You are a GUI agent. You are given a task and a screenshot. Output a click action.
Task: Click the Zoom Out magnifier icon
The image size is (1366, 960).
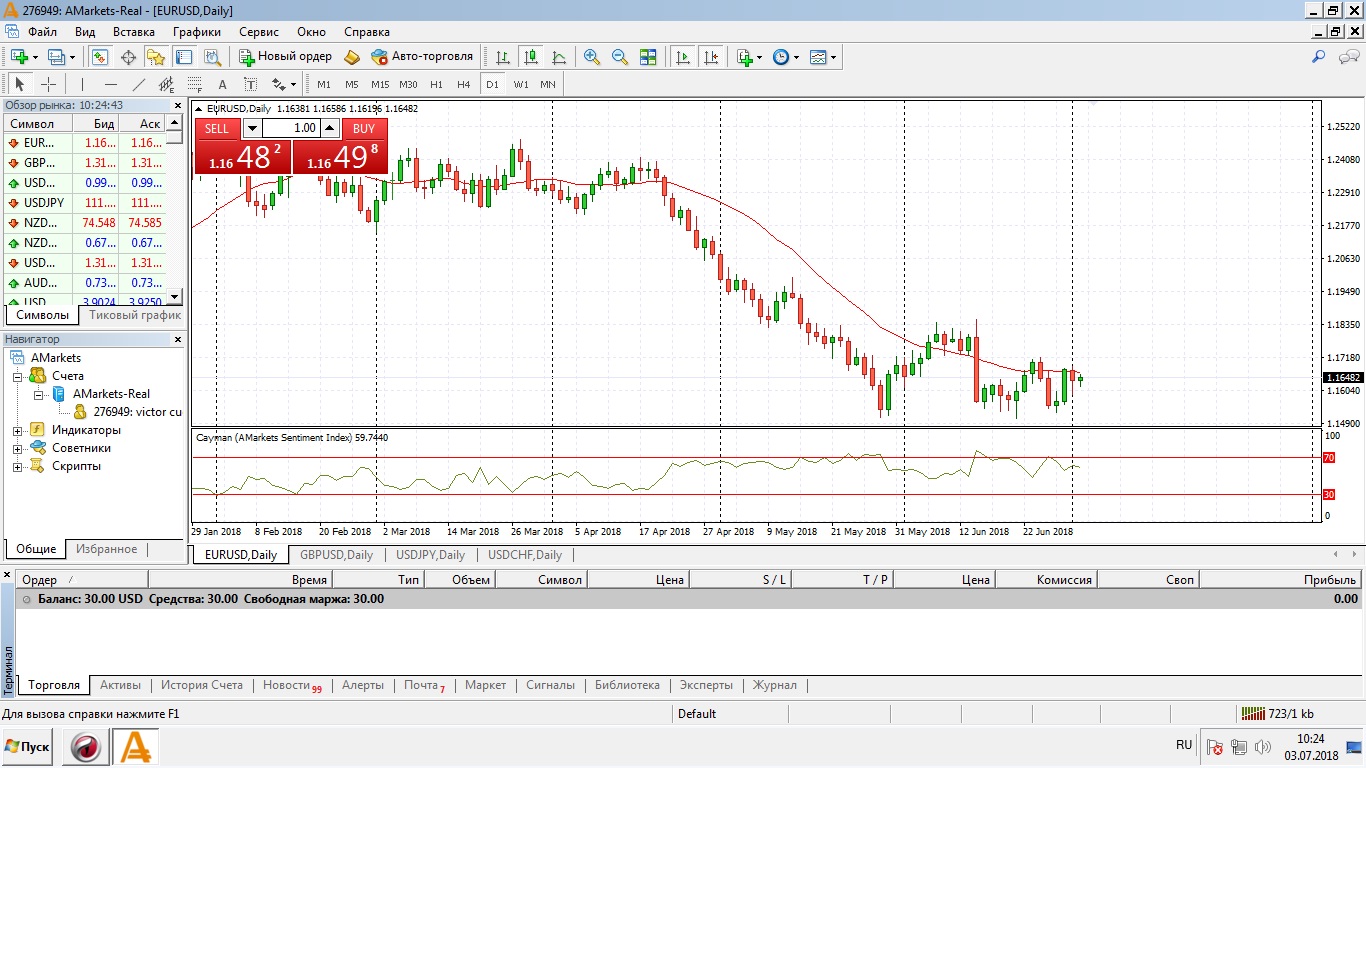click(620, 57)
